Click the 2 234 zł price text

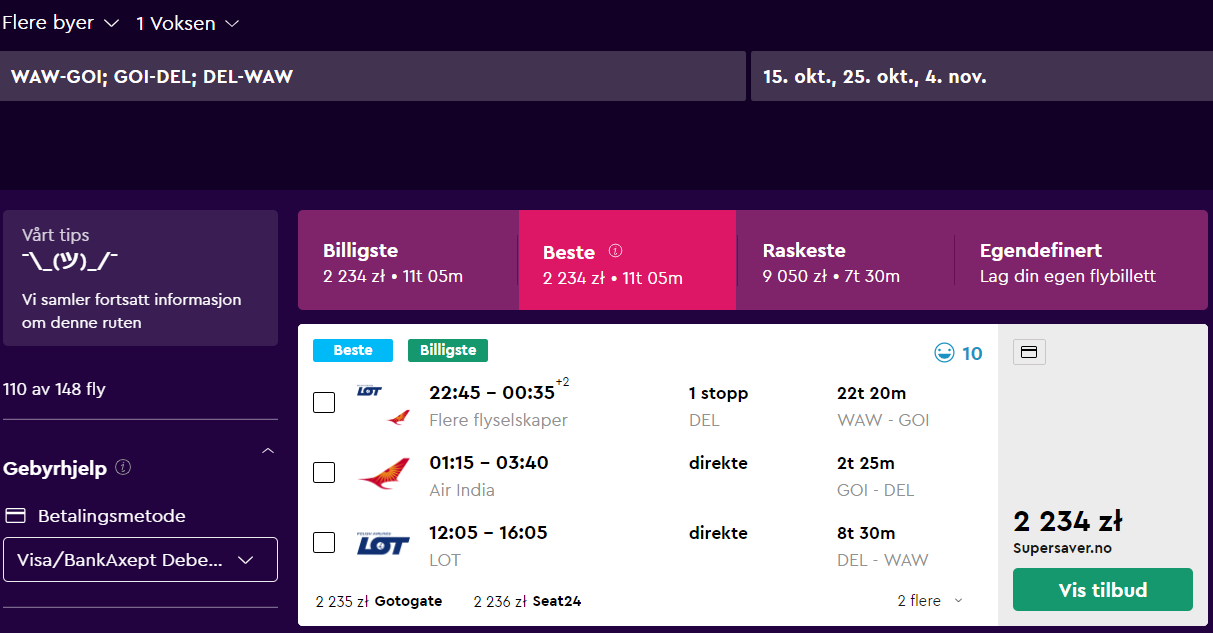[1067, 521]
